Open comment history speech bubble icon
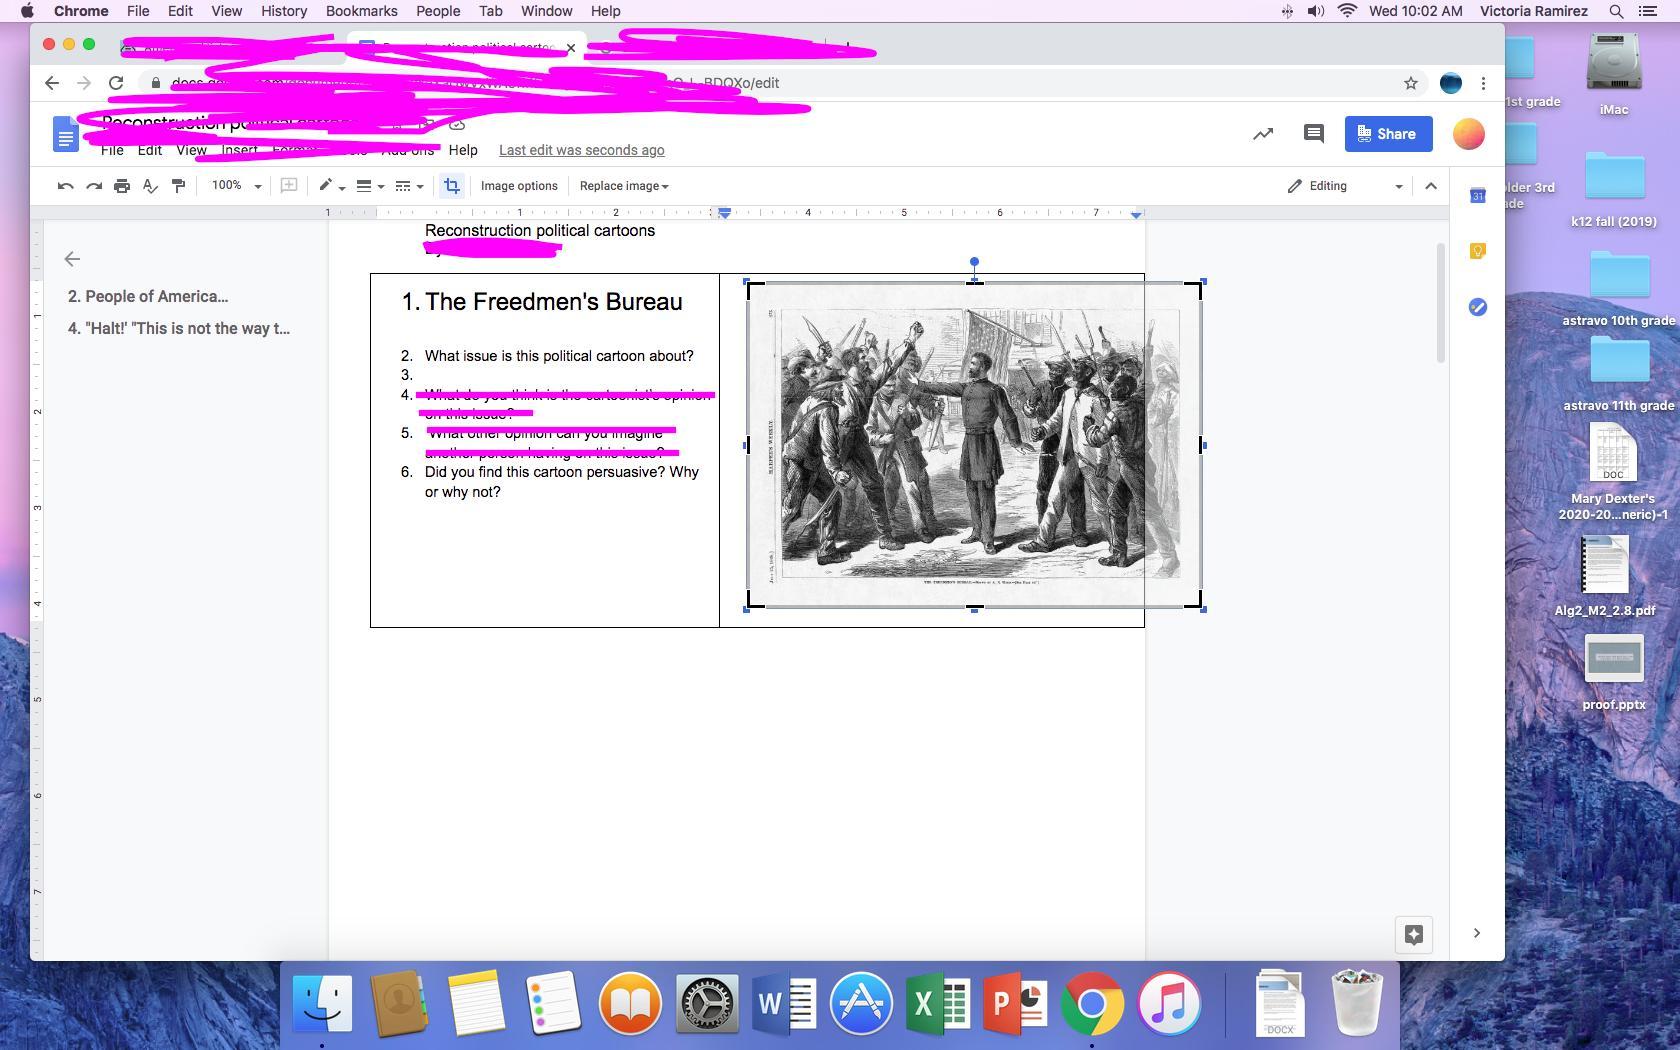The height and width of the screenshot is (1050, 1680). [1314, 134]
